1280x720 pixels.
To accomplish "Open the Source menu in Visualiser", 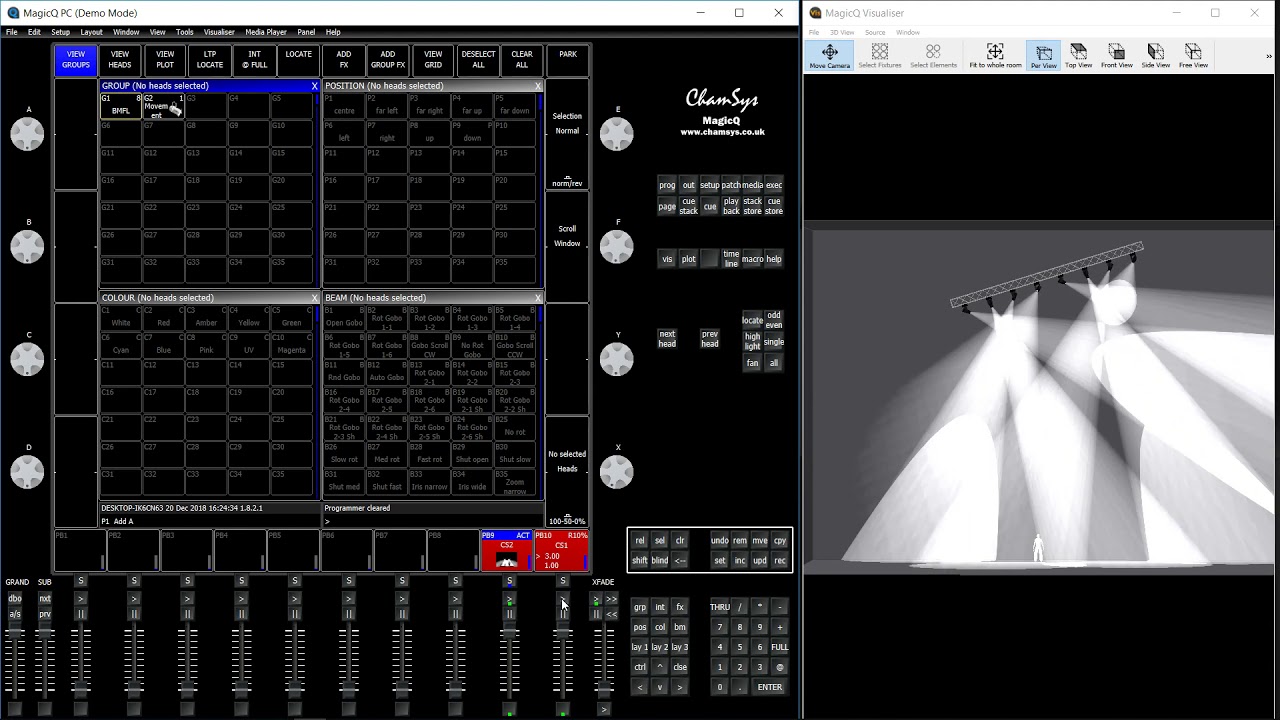I will coord(875,32).
